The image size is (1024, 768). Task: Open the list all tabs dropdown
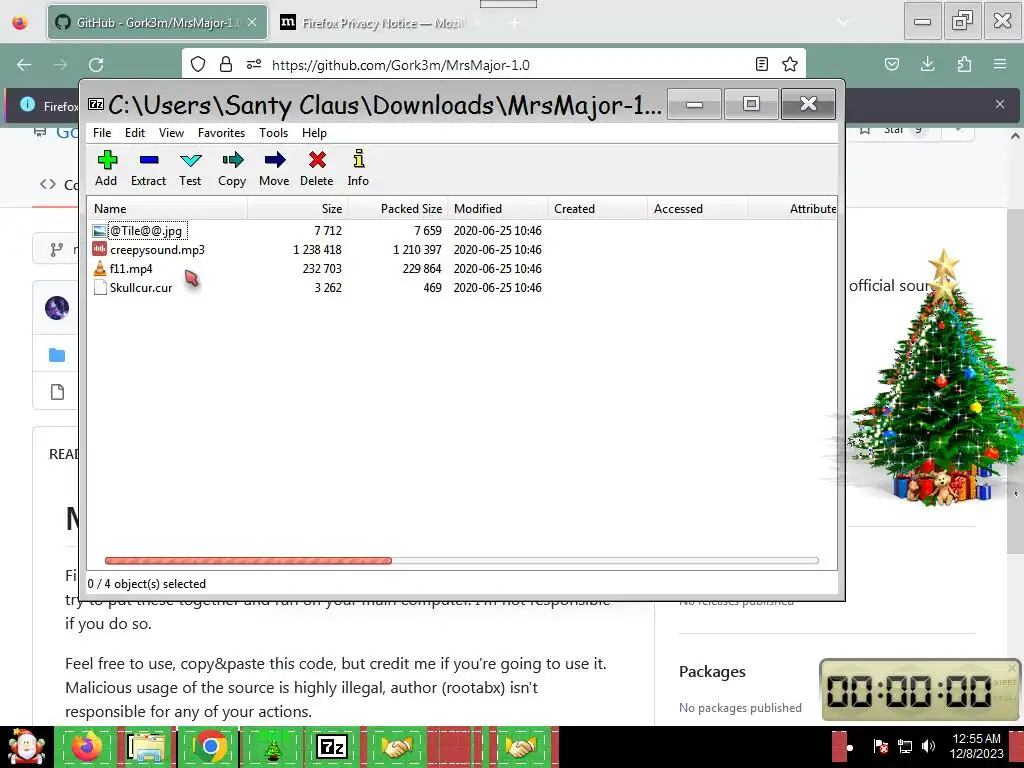(843, 22)
